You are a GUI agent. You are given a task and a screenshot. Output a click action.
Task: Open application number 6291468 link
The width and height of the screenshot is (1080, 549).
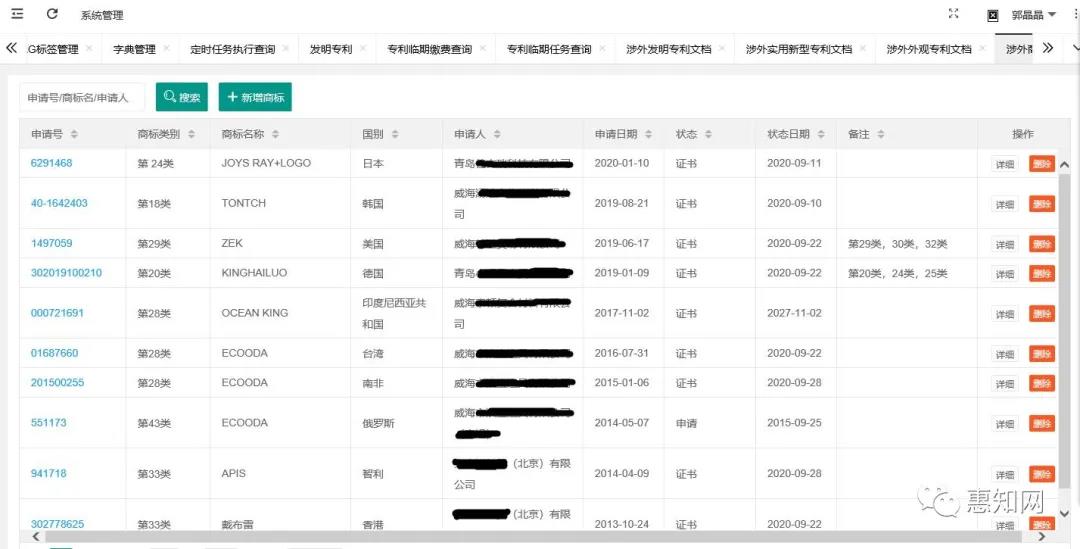[x=51, y=163]
